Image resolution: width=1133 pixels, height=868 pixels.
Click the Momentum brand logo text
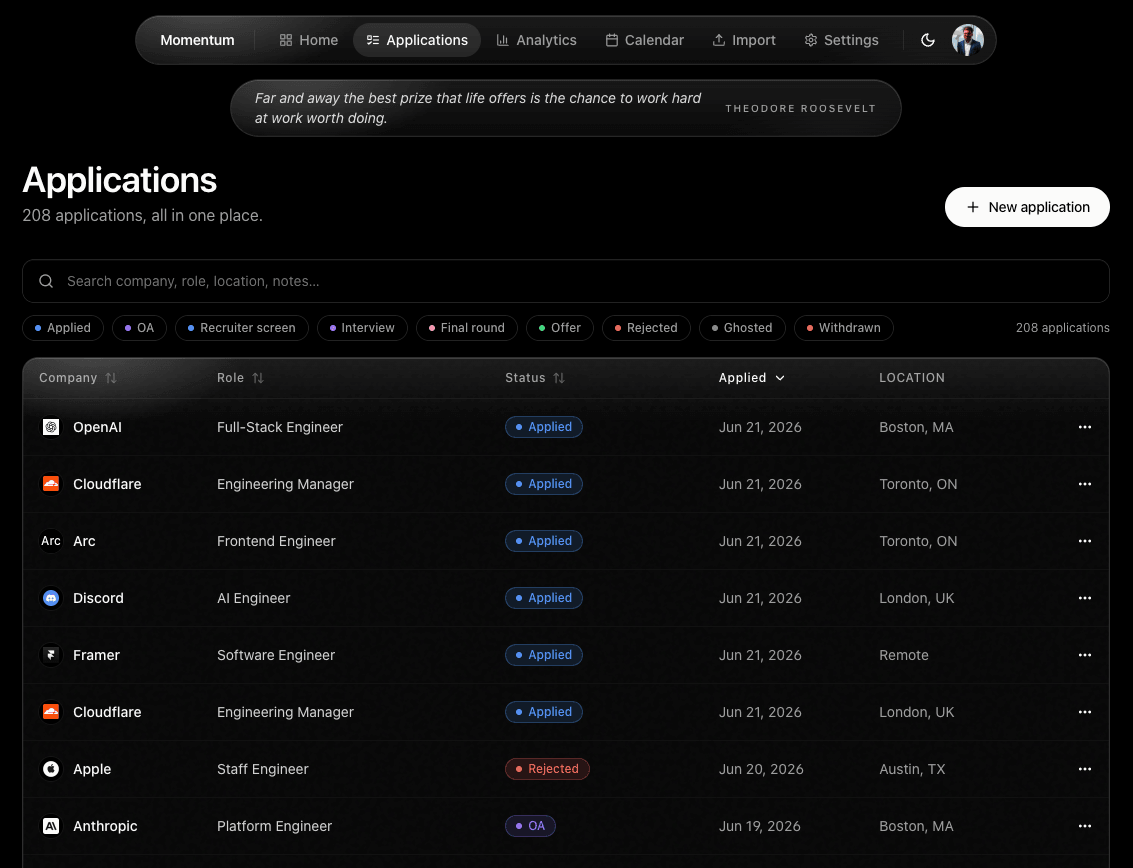click(197, 40)
